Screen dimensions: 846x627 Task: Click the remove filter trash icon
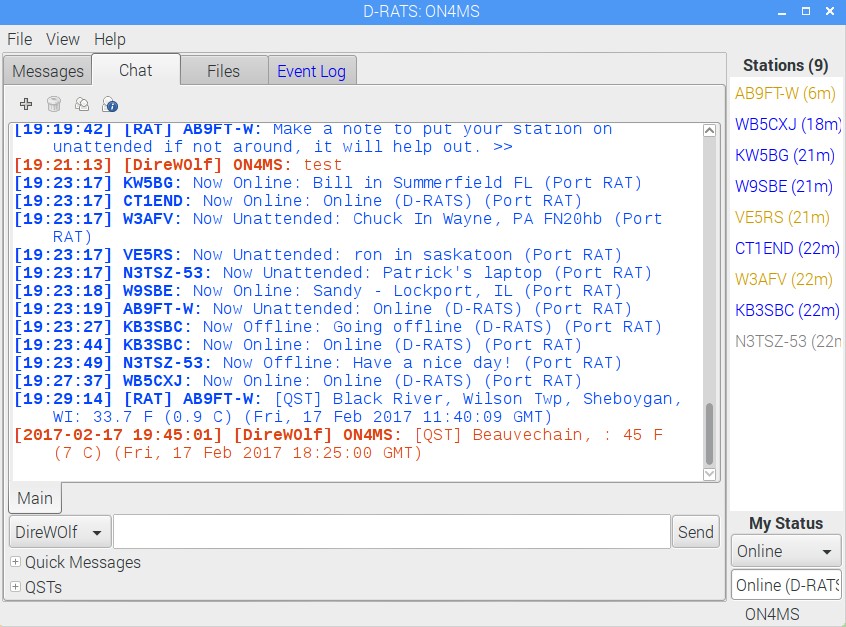[54, 104]
